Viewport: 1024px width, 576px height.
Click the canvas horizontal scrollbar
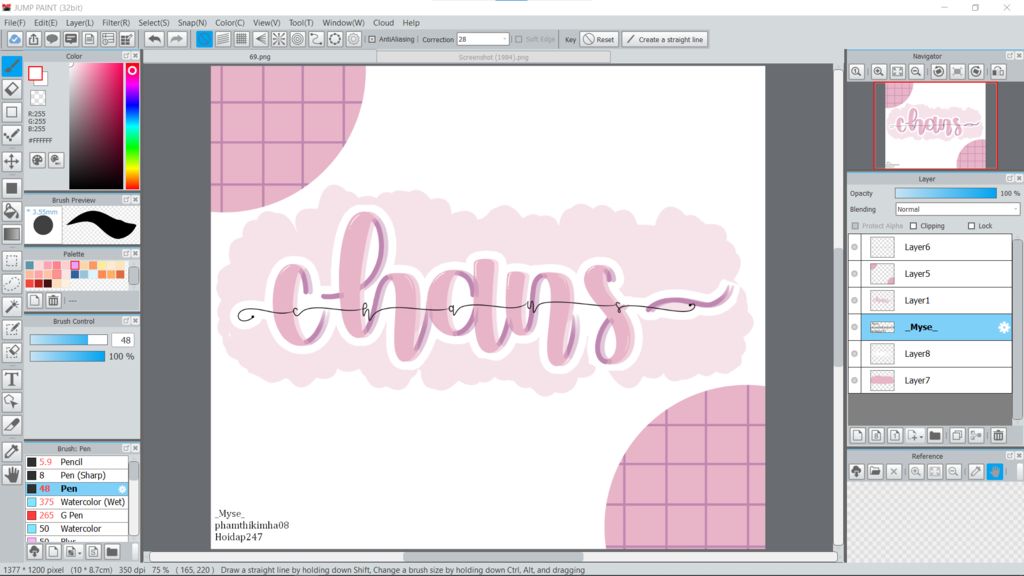point(493,557)
